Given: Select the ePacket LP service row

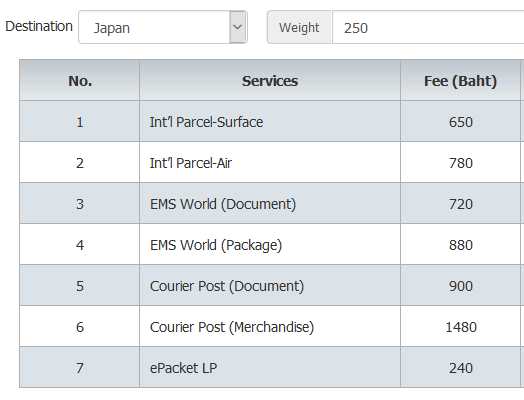Looking at the screenshot, I should coord(270,368).
